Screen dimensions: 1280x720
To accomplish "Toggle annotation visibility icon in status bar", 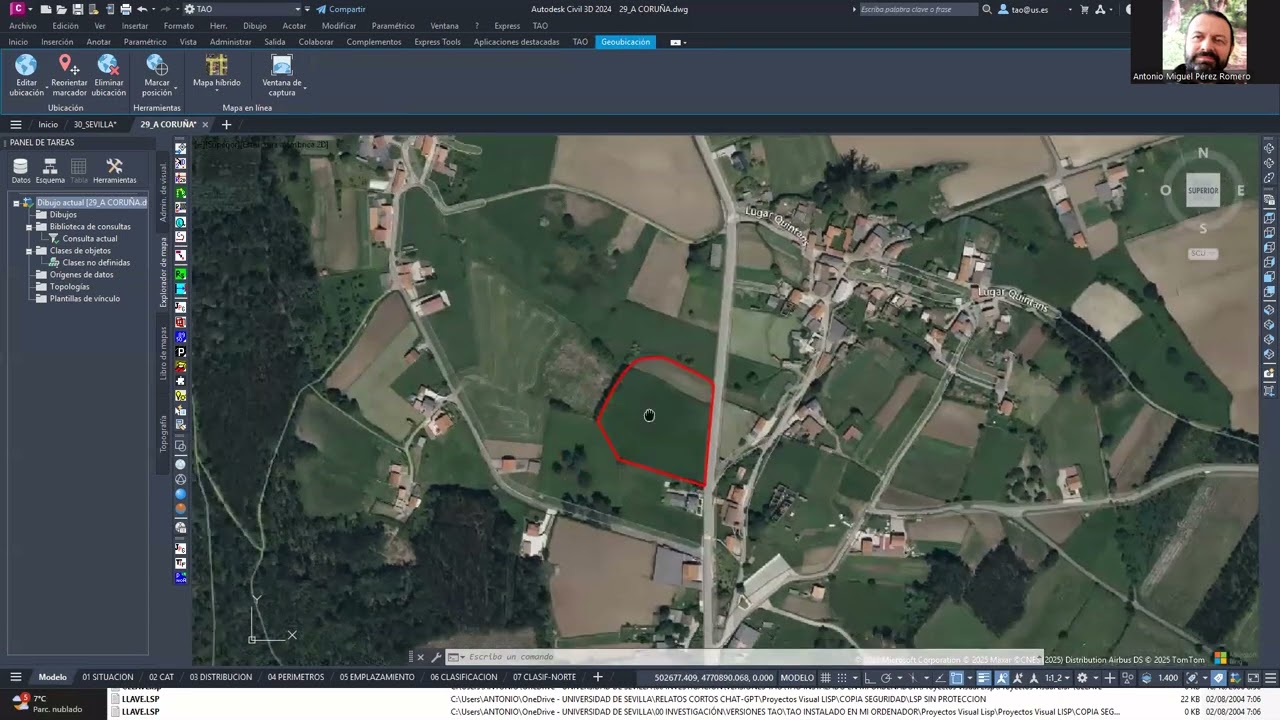I will (1002, 678).
